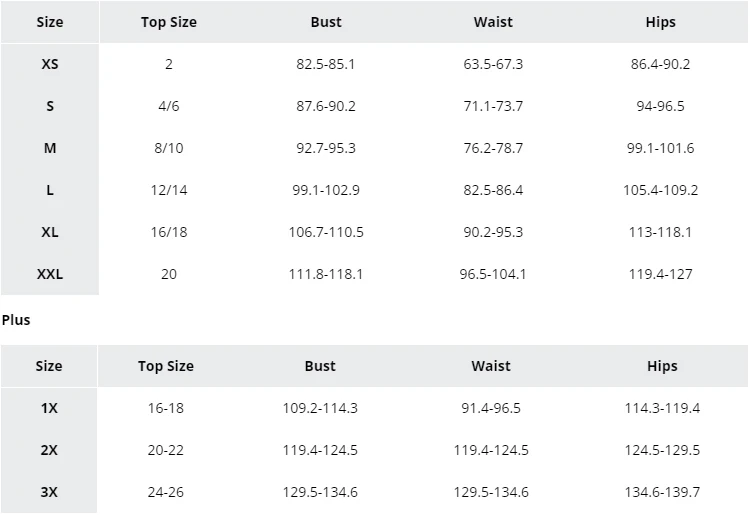Click the 2X top size 20-22
Screen dimensions: 750x515
166,450
